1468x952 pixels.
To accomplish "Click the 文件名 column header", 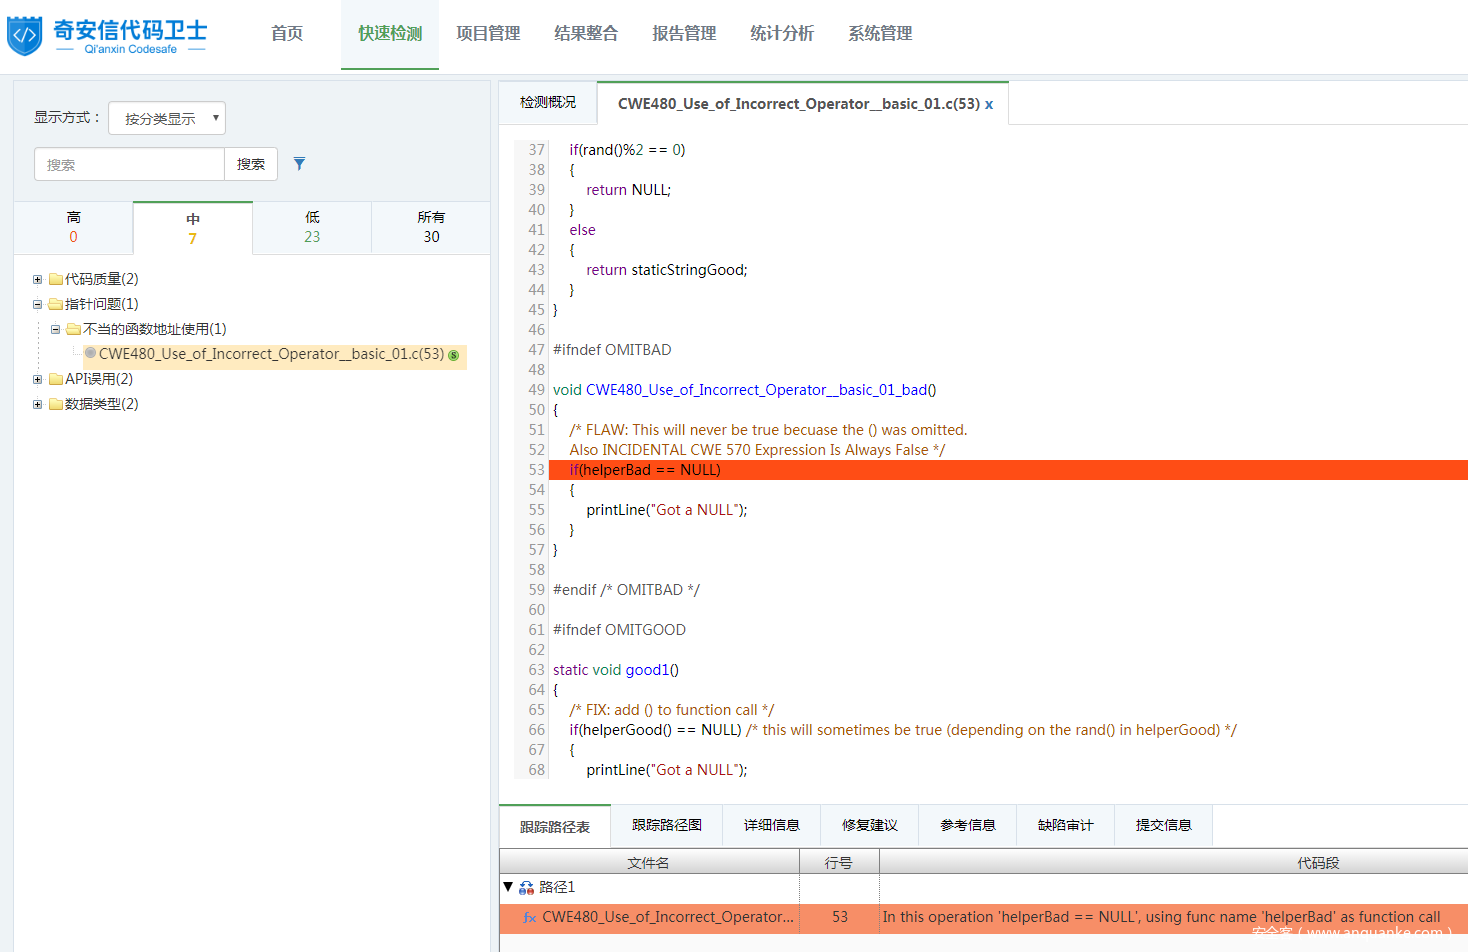I will (649, 862).
